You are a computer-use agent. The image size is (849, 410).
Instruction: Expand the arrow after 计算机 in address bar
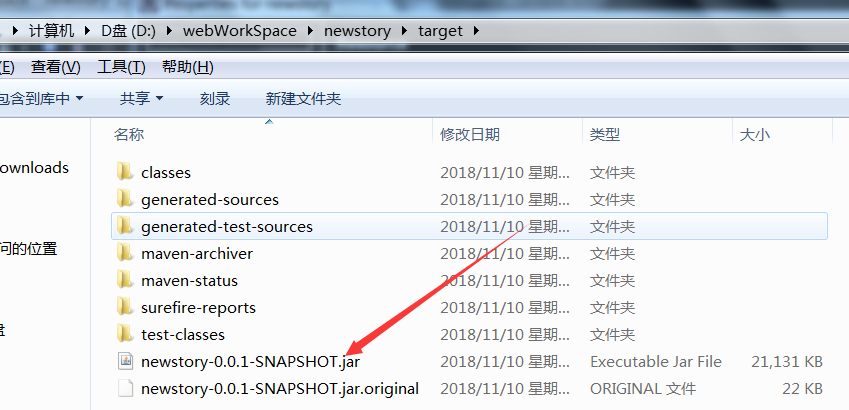click(88, 31)
